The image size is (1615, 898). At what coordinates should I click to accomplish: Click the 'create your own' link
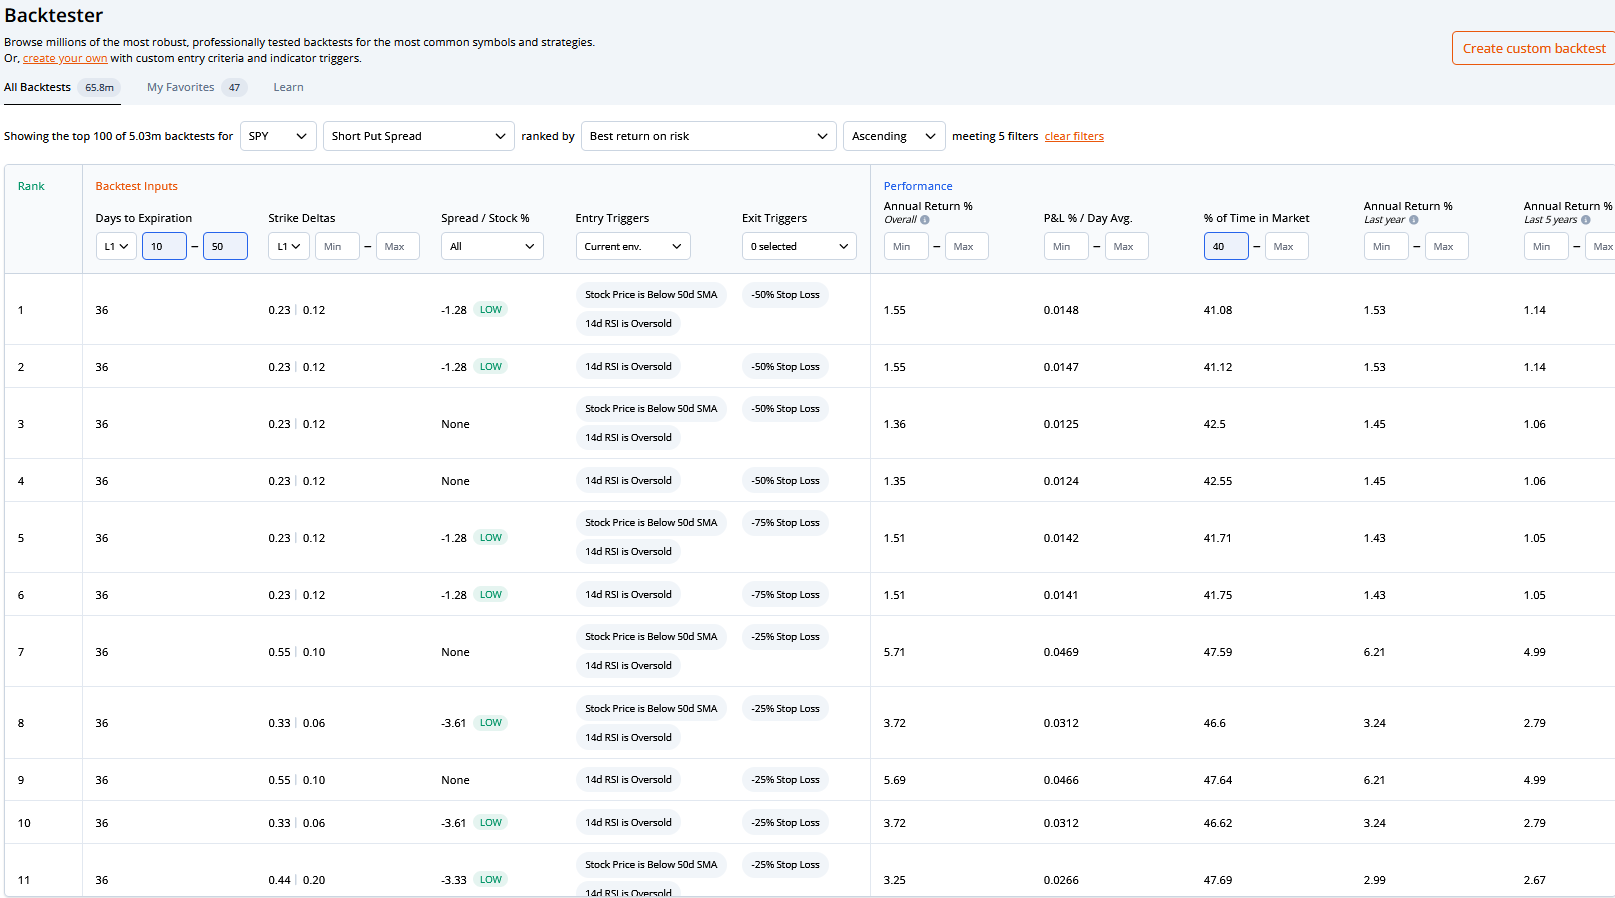coord(65,59)
